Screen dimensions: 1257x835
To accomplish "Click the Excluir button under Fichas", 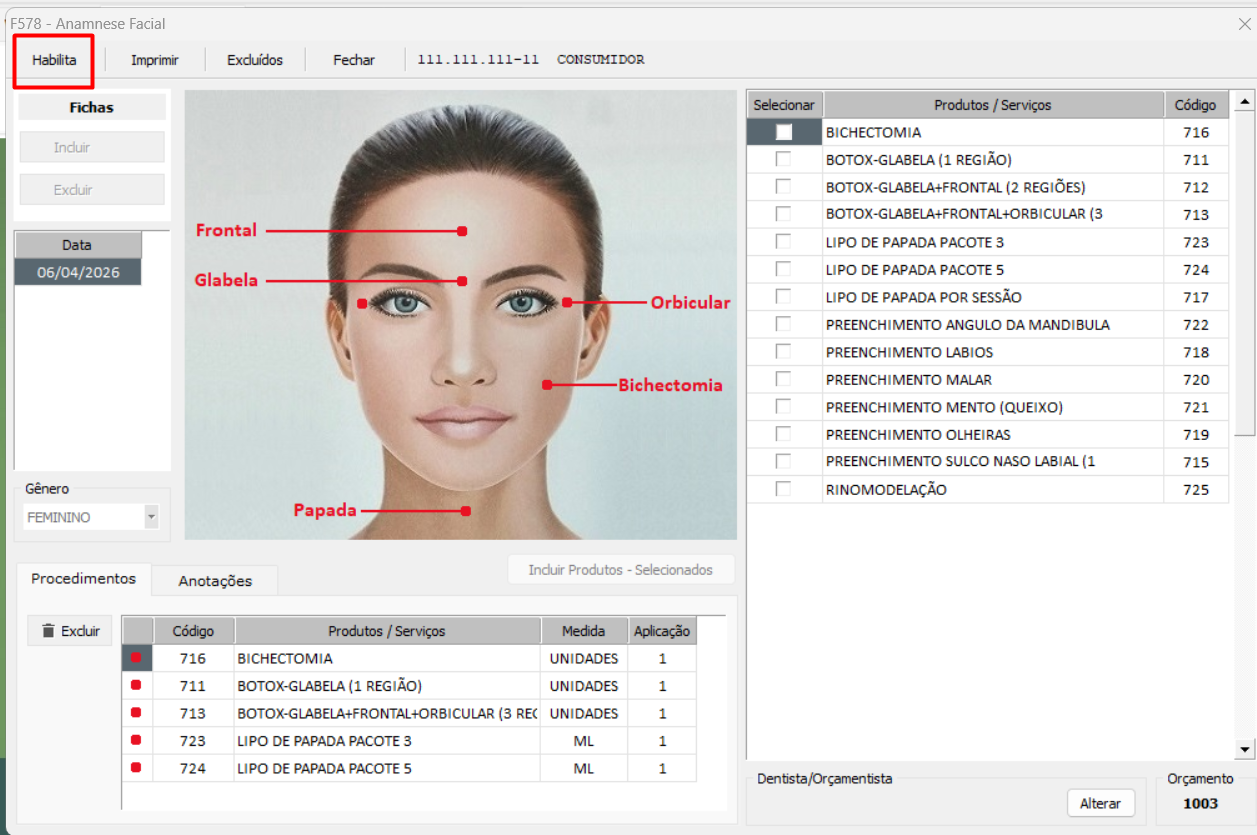I will (x=92, y=190).
